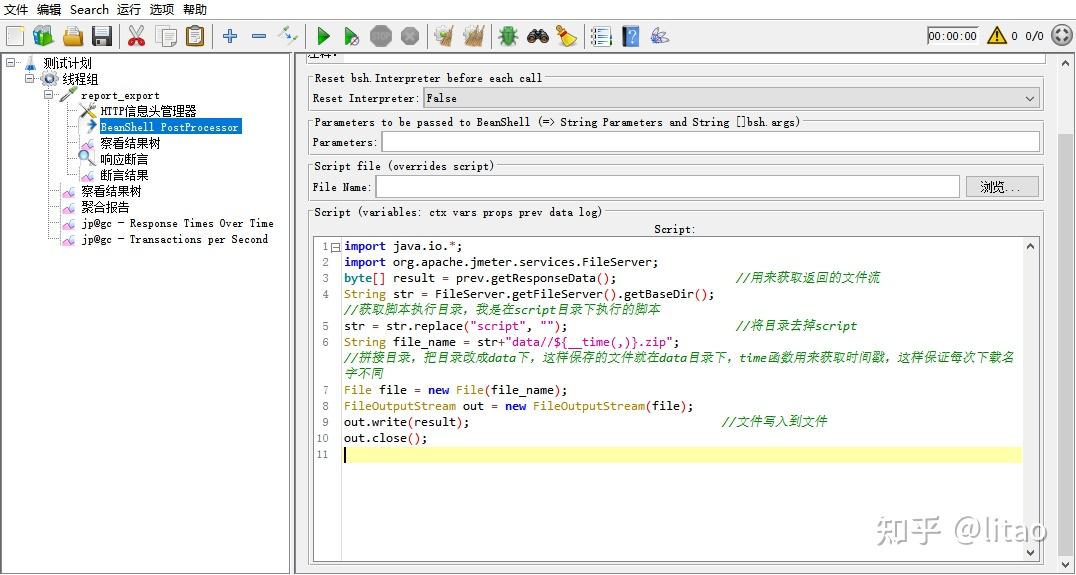Click script editor scroll up arrow

pyautogui.click(x=1030, y=246)
